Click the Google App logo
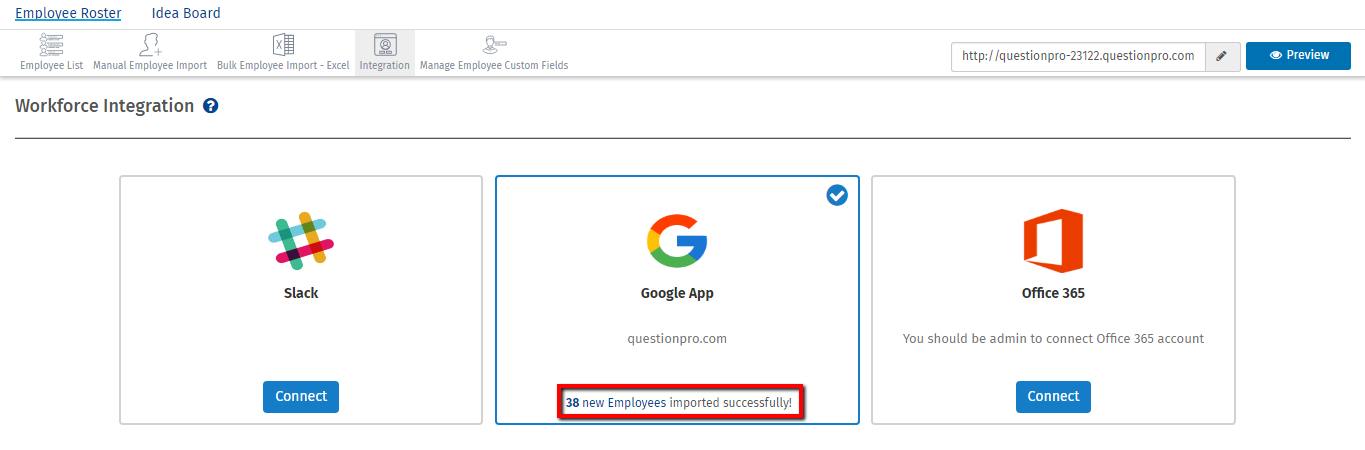The width and height of the screenshot is (1365, 450). 677,241
